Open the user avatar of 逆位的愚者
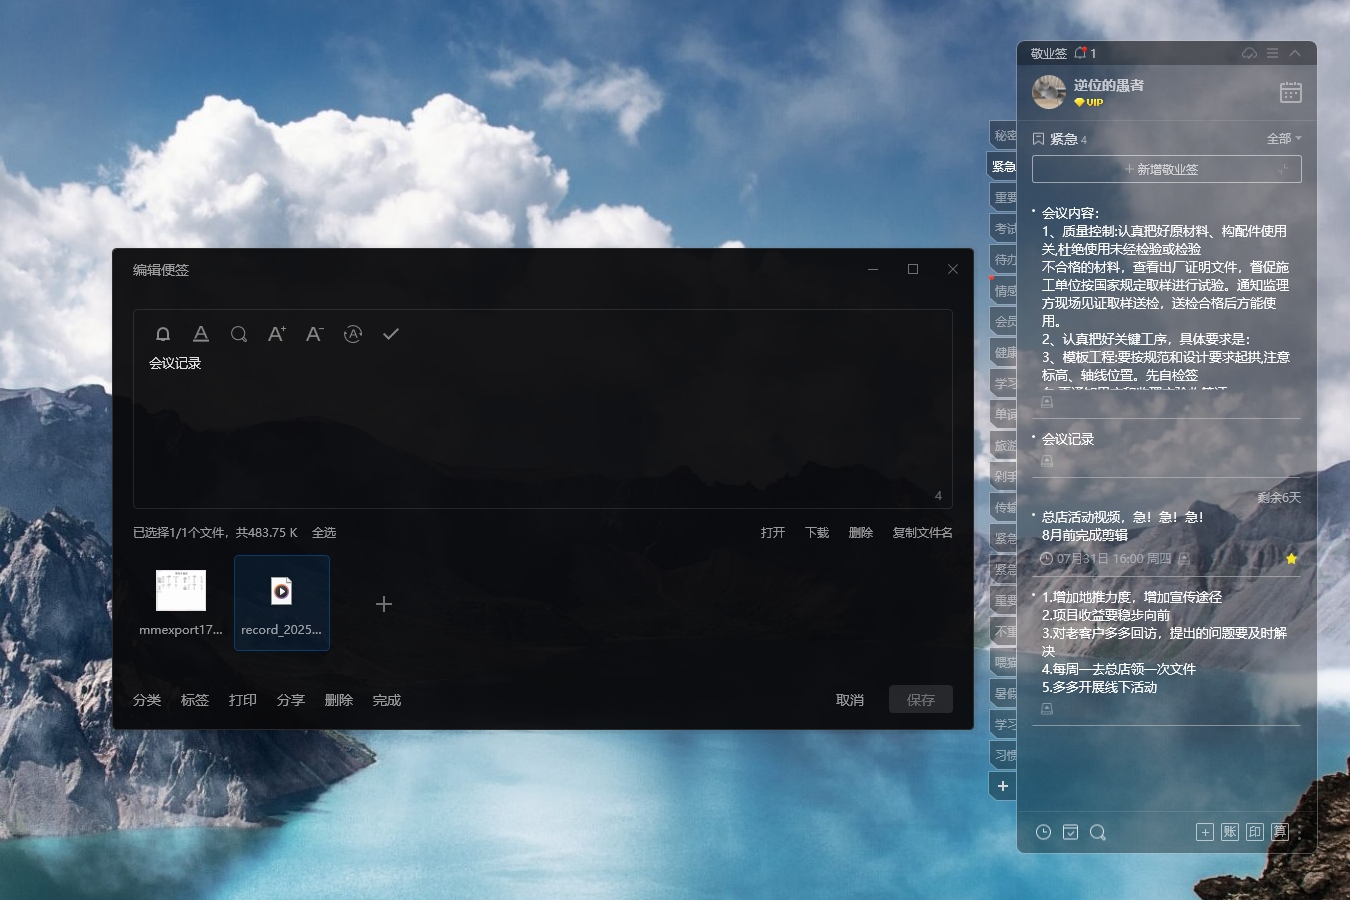 (1049, 92)
